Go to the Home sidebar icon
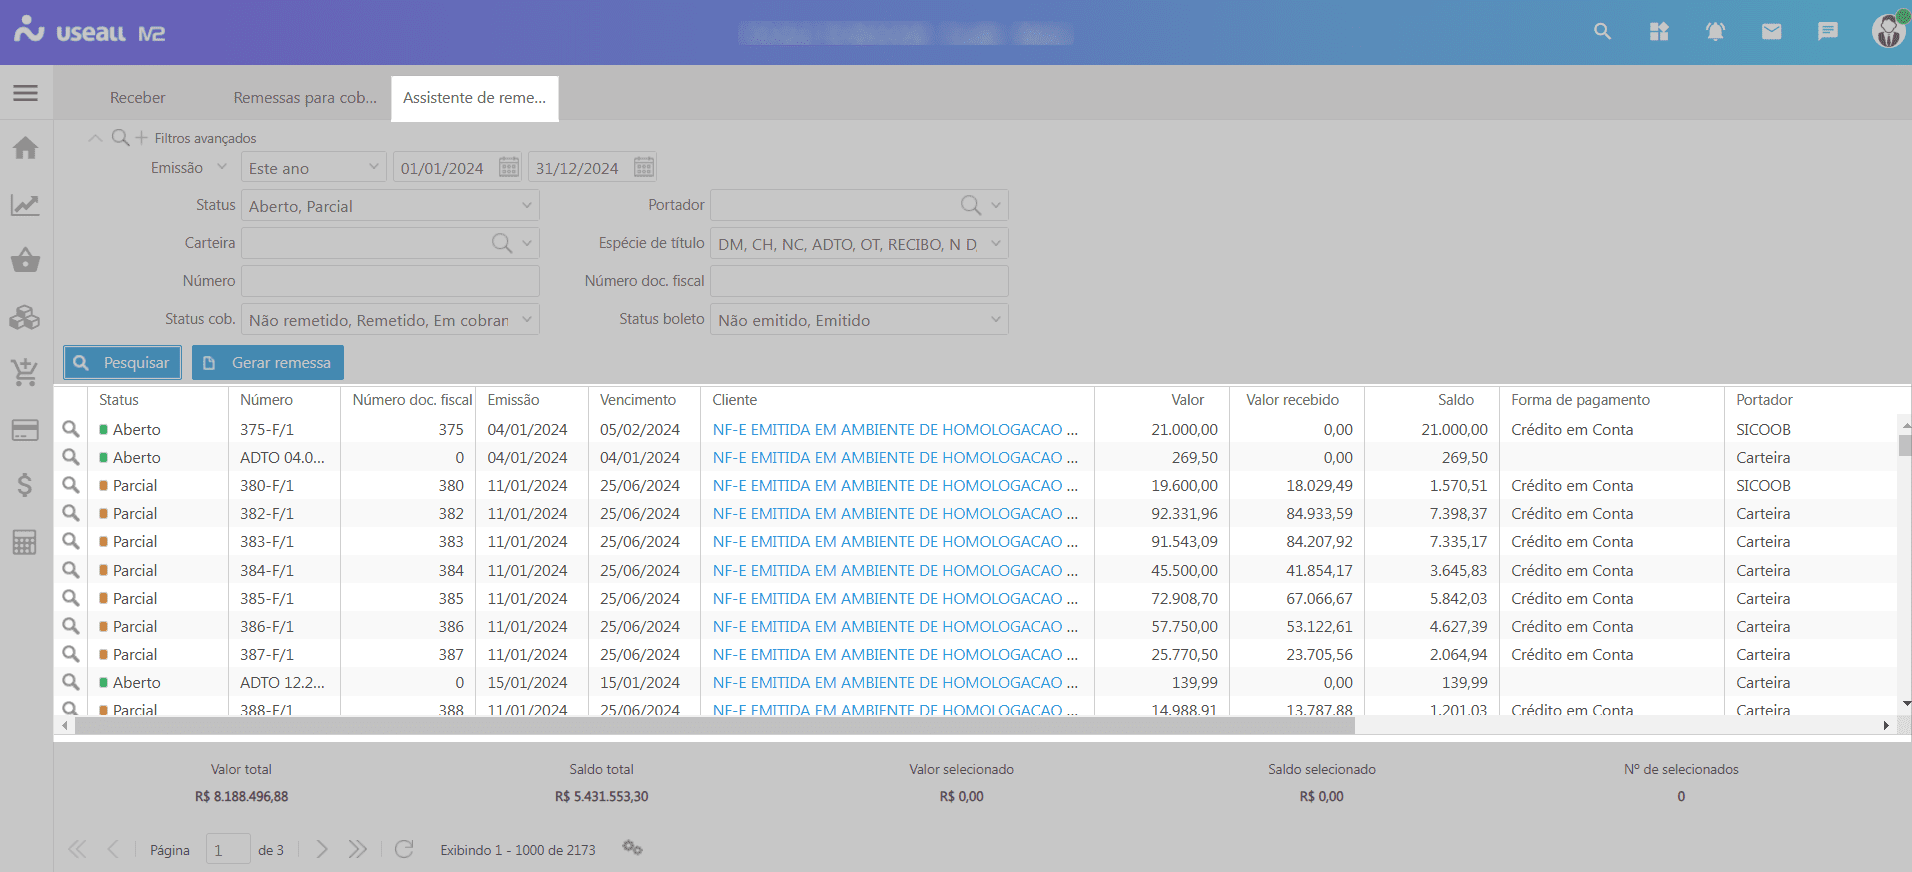This screenshot has width=1912, height=872. point(25,149)
